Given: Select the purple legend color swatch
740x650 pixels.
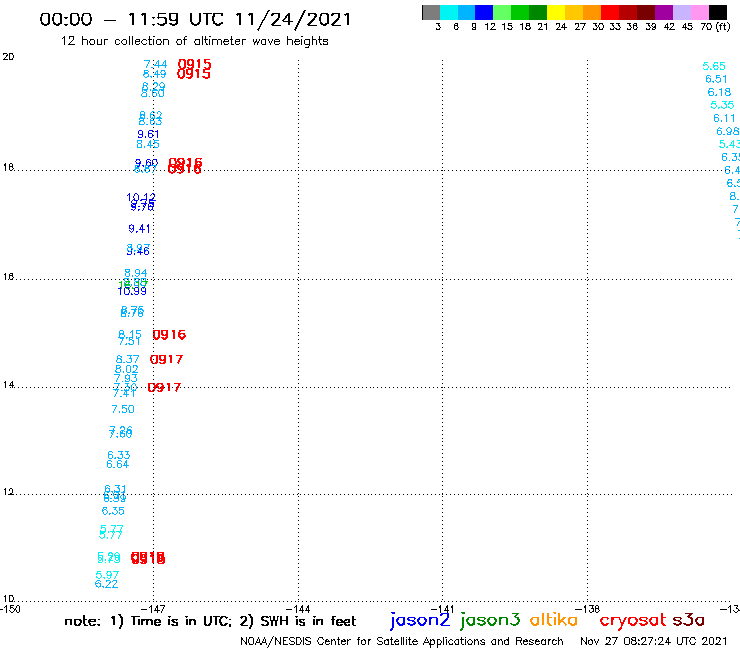Looking at the screenshot, I should pos(664,12).
